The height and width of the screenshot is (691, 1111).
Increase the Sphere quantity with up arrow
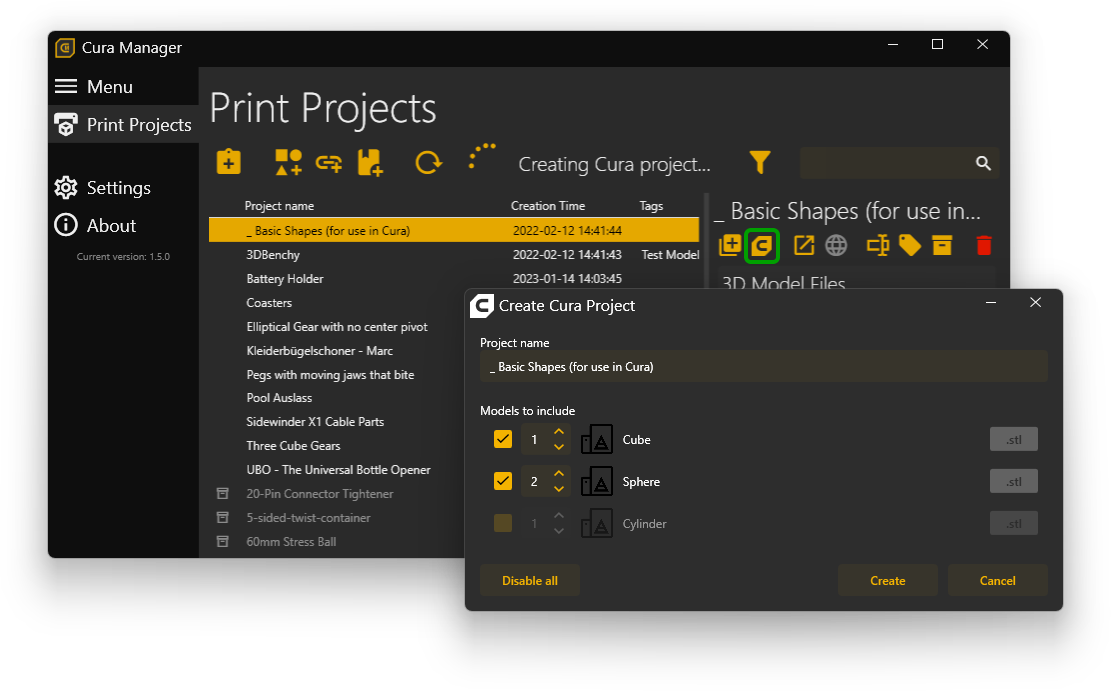pos(559,473)
